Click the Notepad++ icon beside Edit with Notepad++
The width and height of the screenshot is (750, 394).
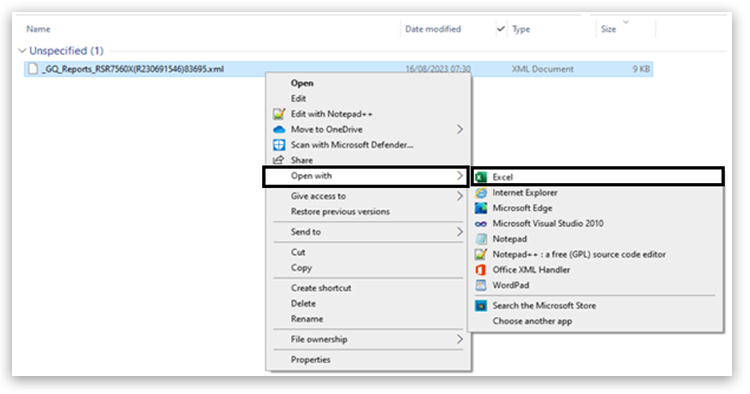(279, 114)
